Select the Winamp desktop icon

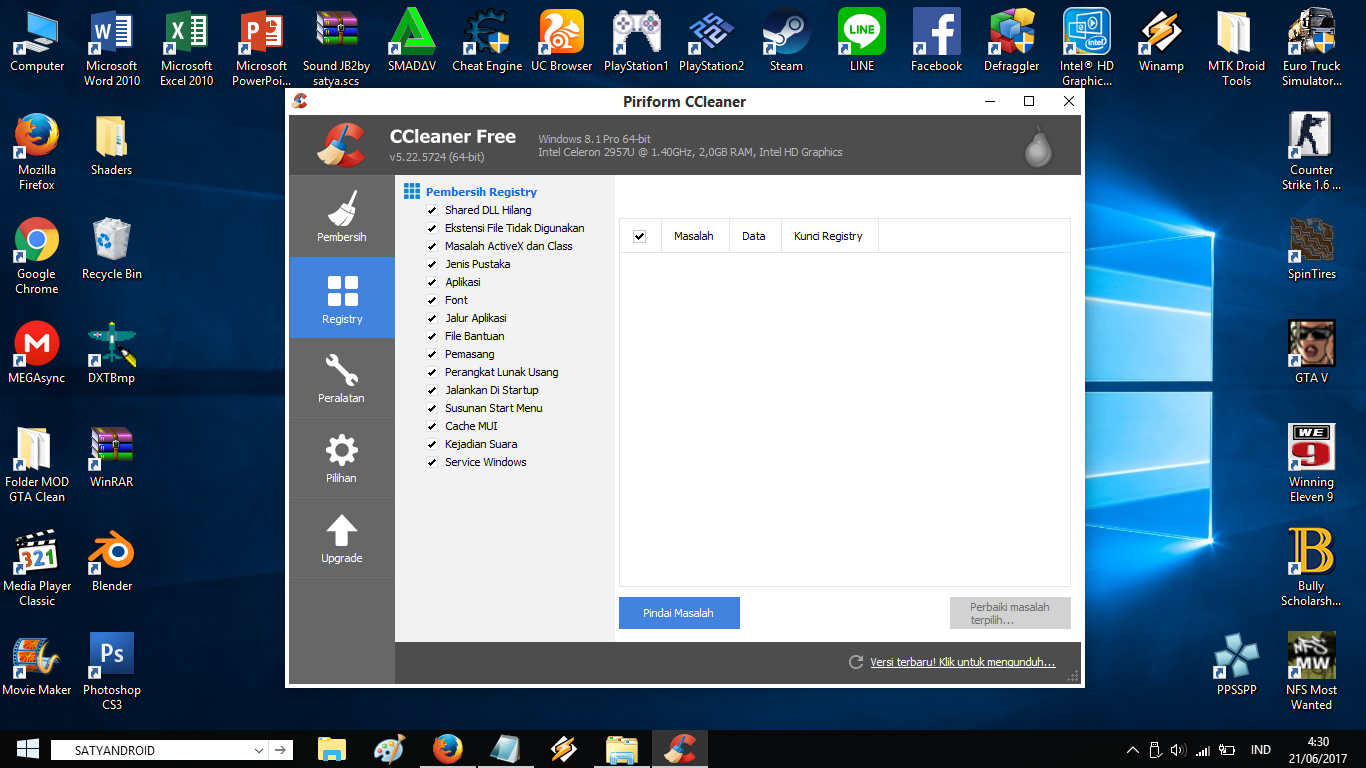1161,42
